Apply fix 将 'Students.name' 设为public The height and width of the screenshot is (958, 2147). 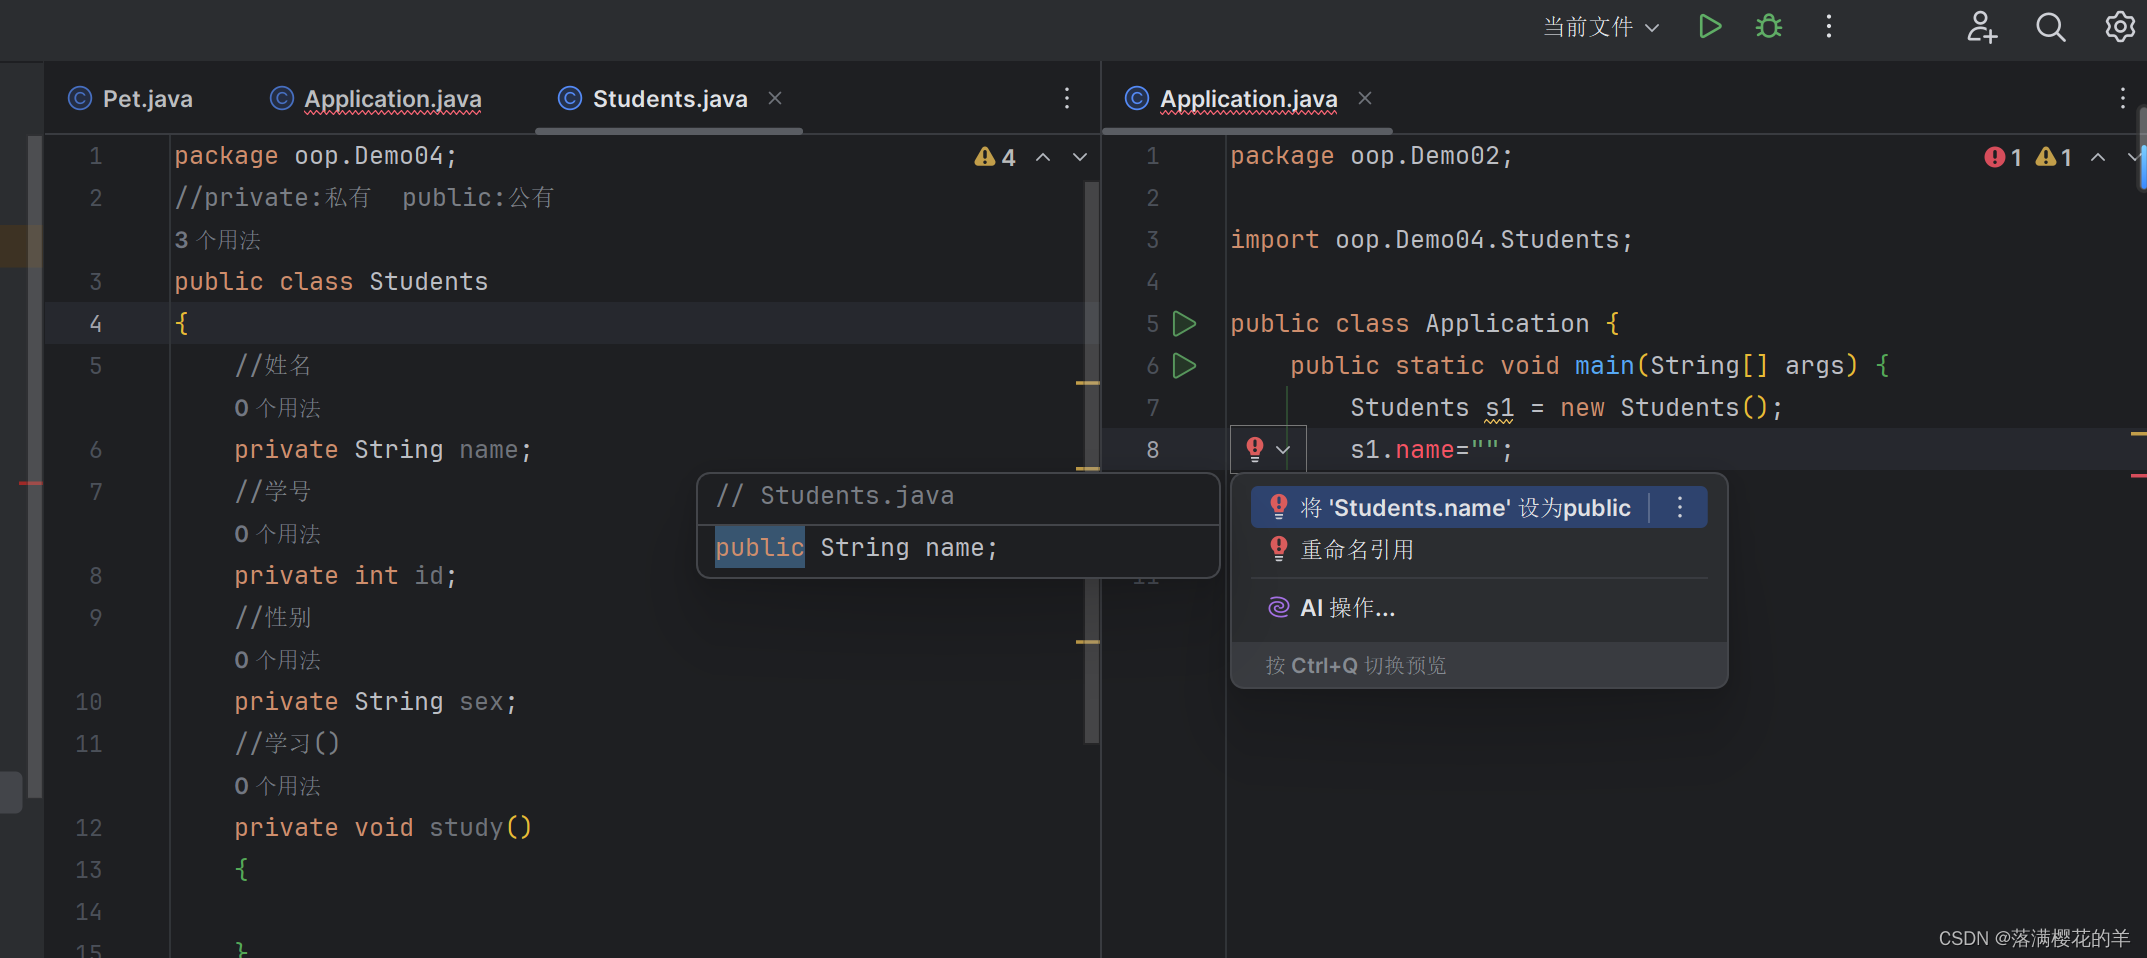click(1466, 508)
